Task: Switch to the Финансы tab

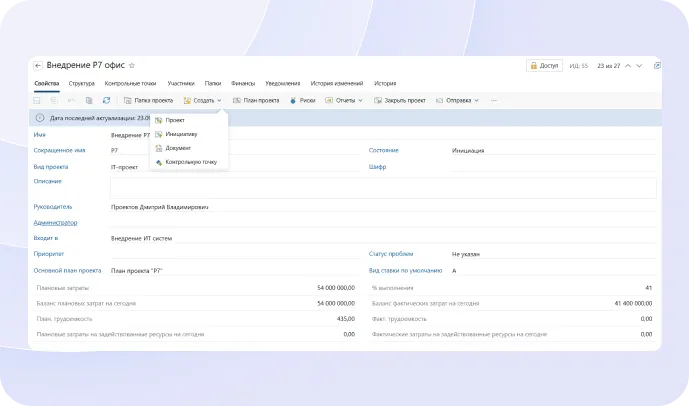Action: 243,83
